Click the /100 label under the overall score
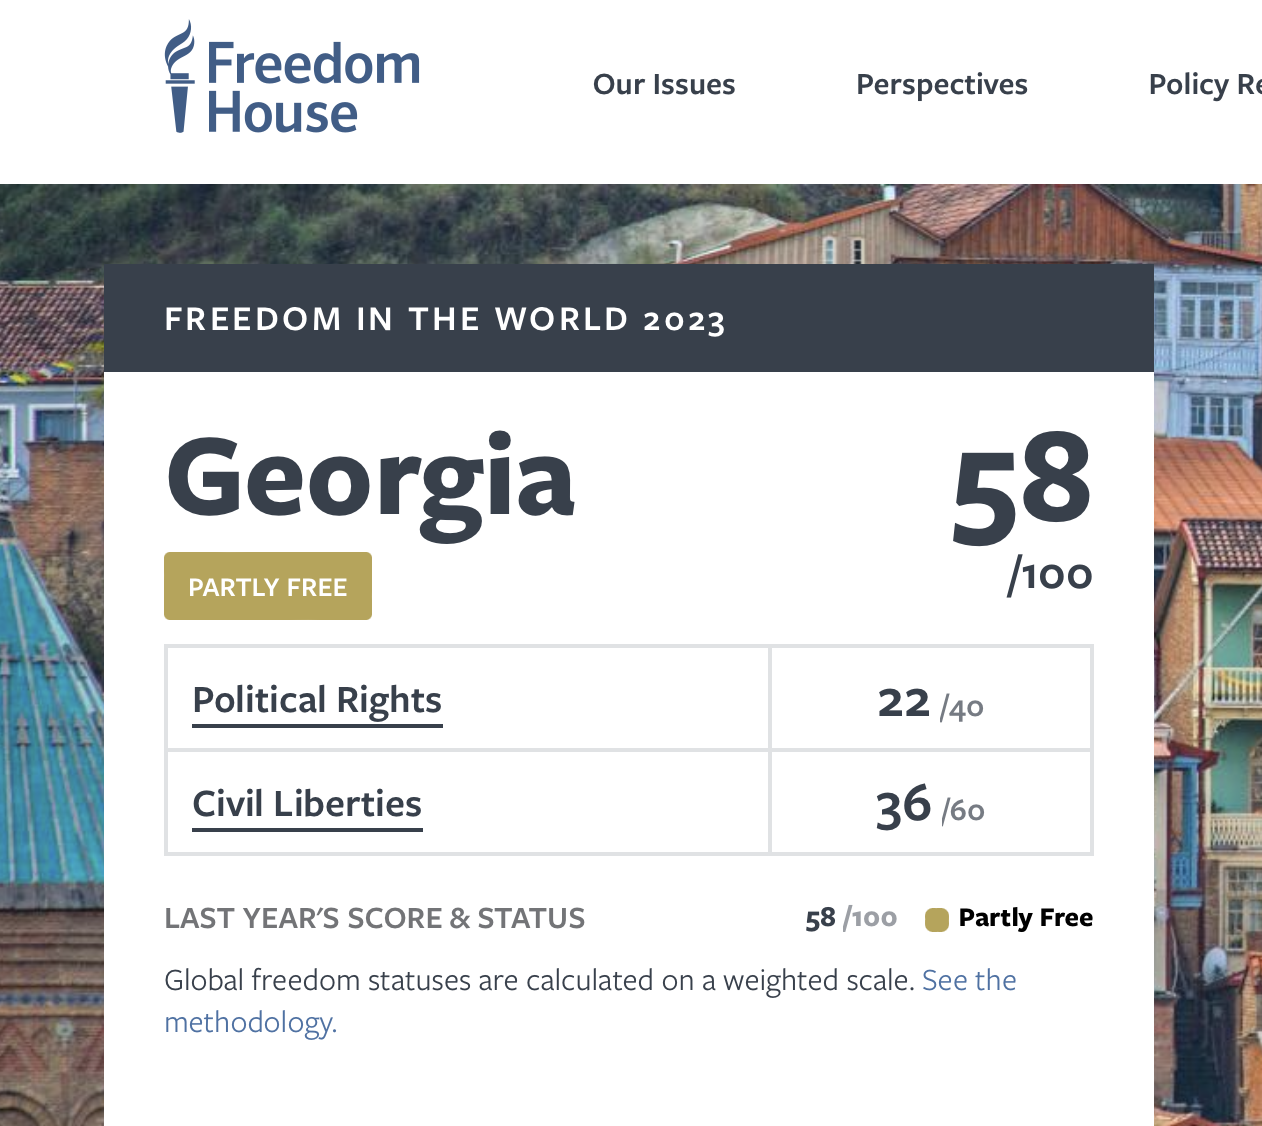This screenshot has width=1262, height=1126. (1050, 576)
